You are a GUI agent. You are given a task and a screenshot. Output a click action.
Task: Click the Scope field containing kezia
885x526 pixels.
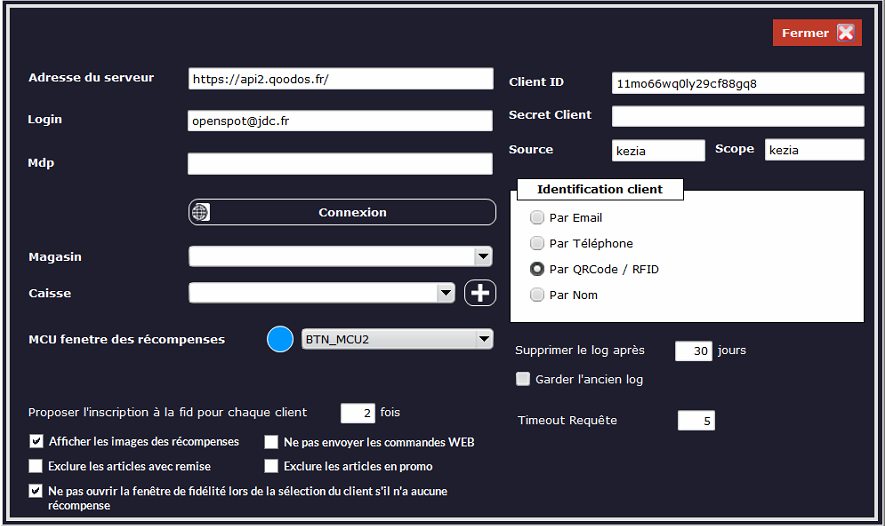point(814,150)
